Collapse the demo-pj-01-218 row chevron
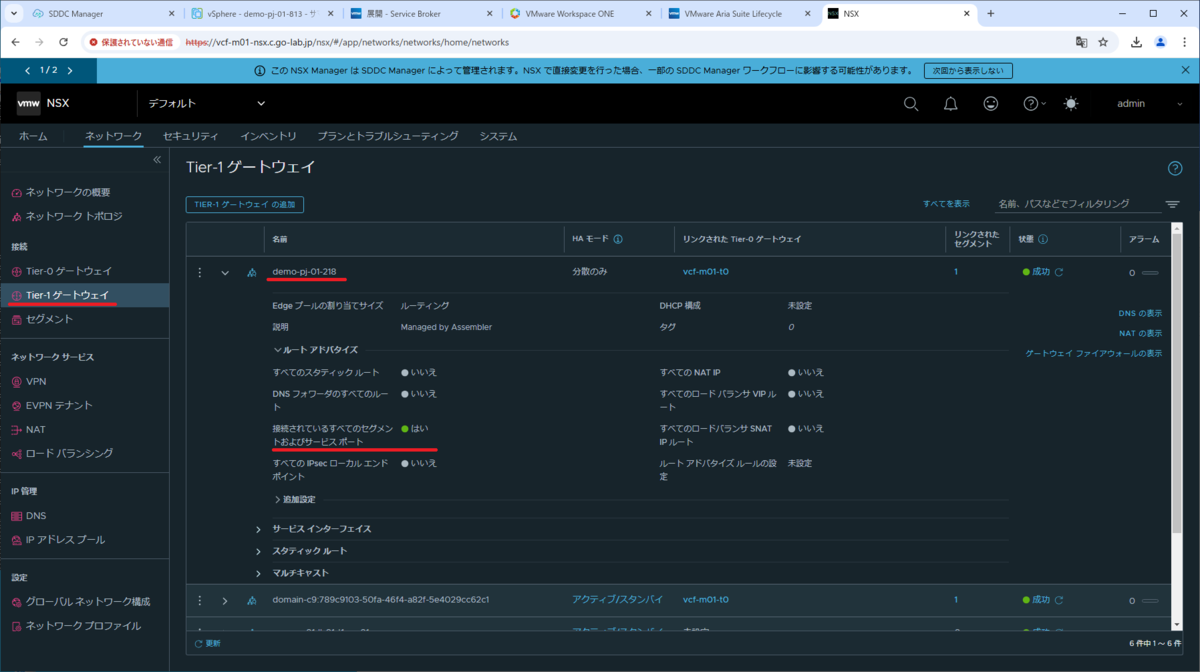Image resolution: width=1200 pixels, height=672 pixels. point(225,272)
